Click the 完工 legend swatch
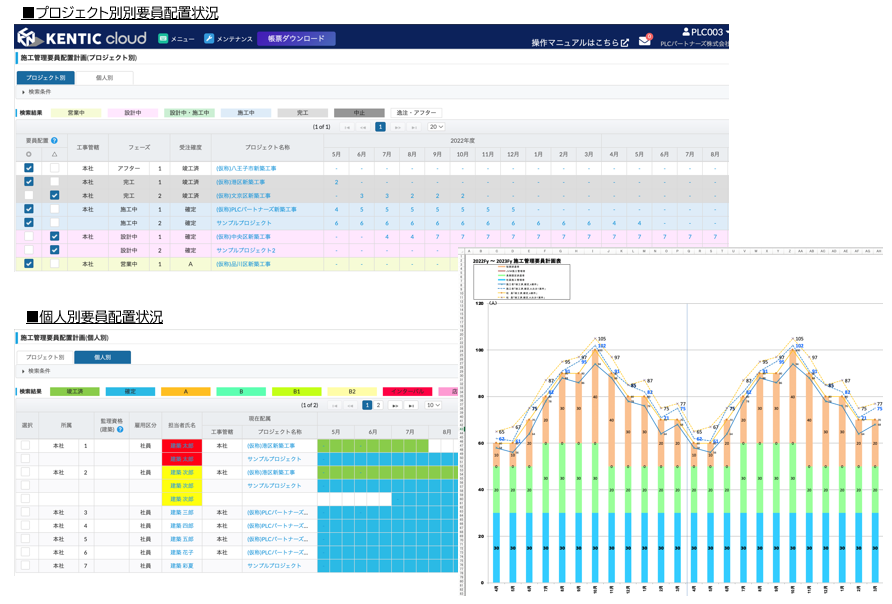892x604 pixels. 303,113
